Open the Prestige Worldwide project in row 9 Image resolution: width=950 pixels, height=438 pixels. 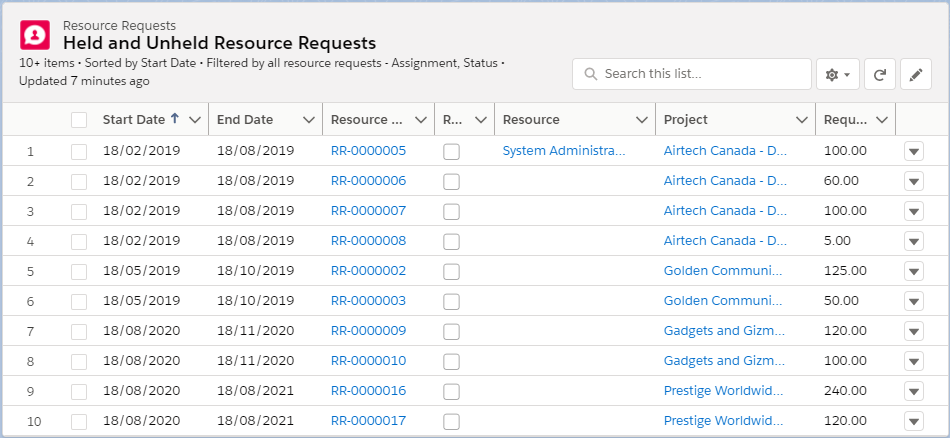(723, 391)
